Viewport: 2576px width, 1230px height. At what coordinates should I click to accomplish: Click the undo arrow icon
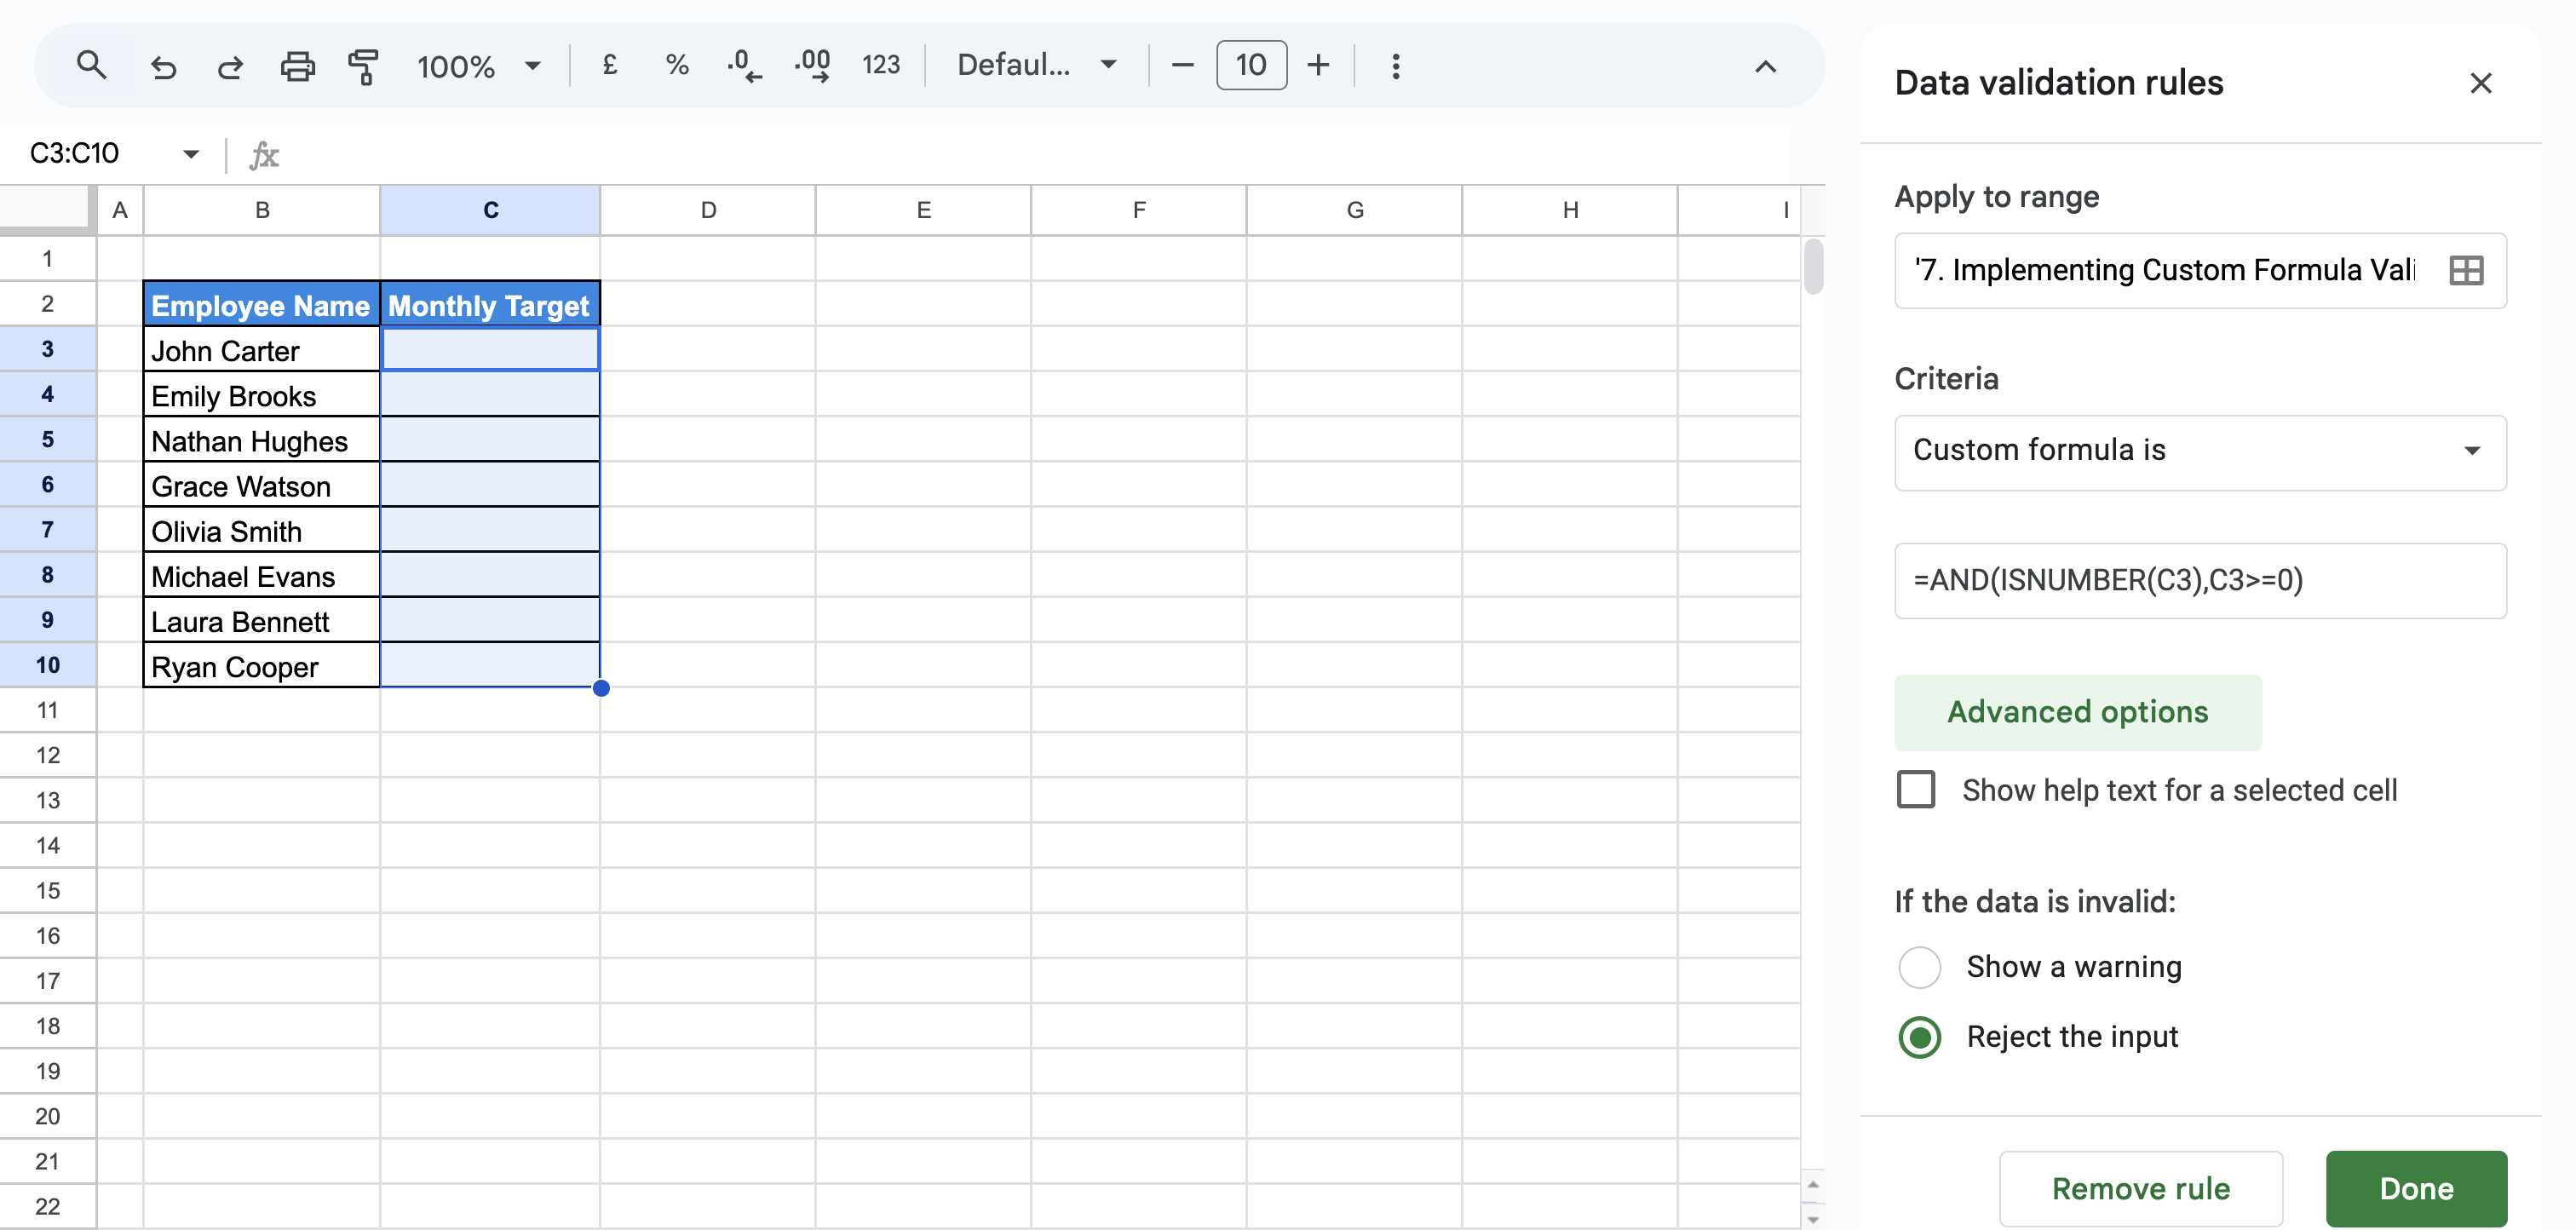tap(163, 66)
